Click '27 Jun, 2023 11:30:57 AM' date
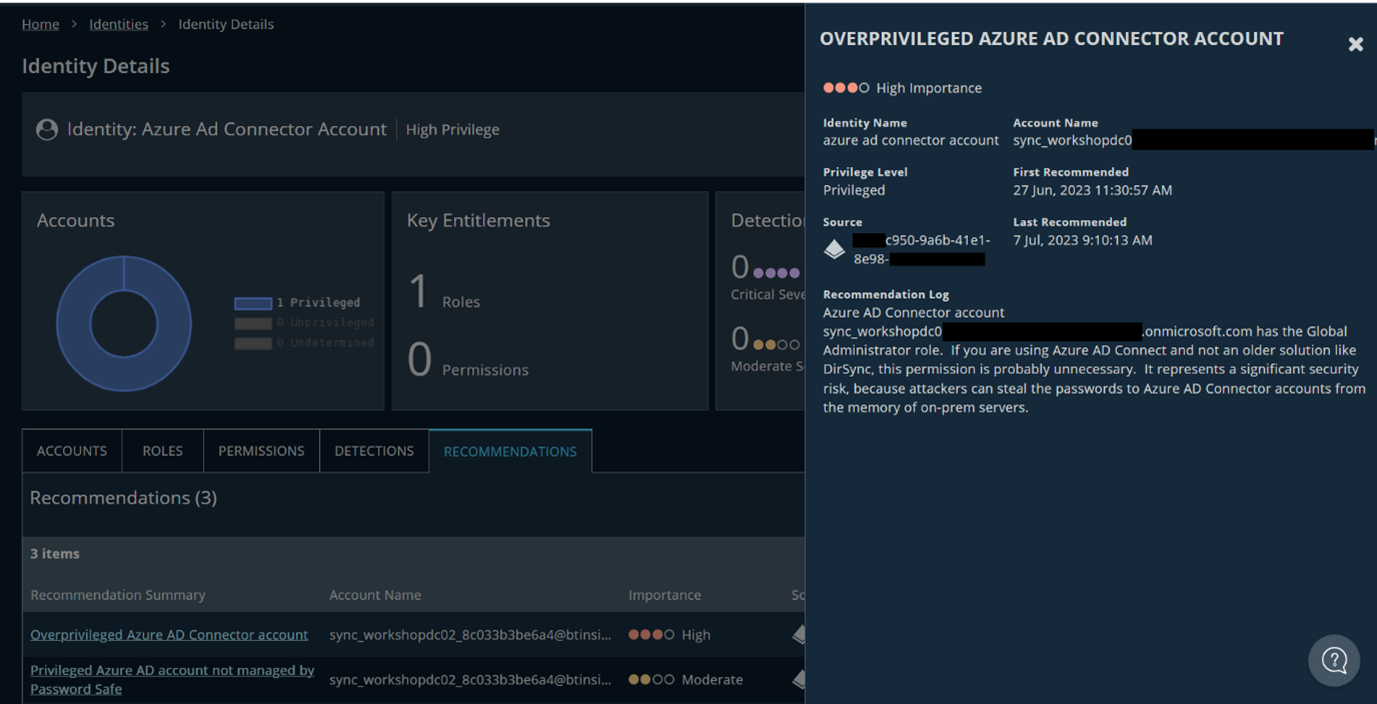 1092,190
